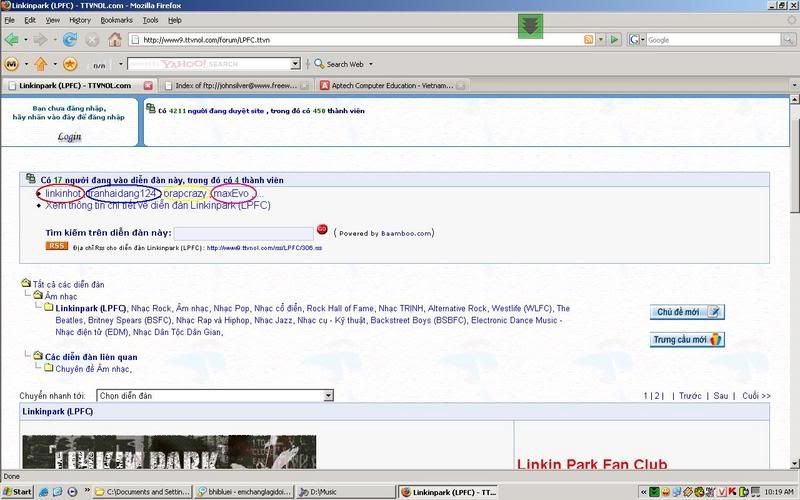Click the Internet Explorer quick launch icon
The height and width of the screenshot is (500, 800).
click(x=44, y=492)
